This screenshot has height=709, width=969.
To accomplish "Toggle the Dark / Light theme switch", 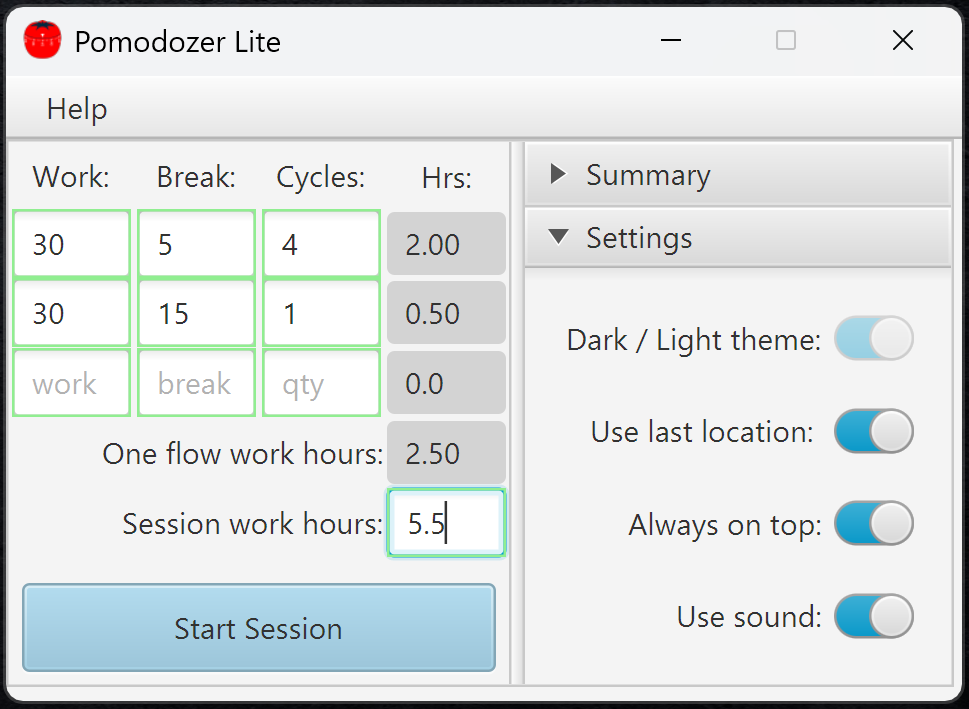I will (873, 339).
